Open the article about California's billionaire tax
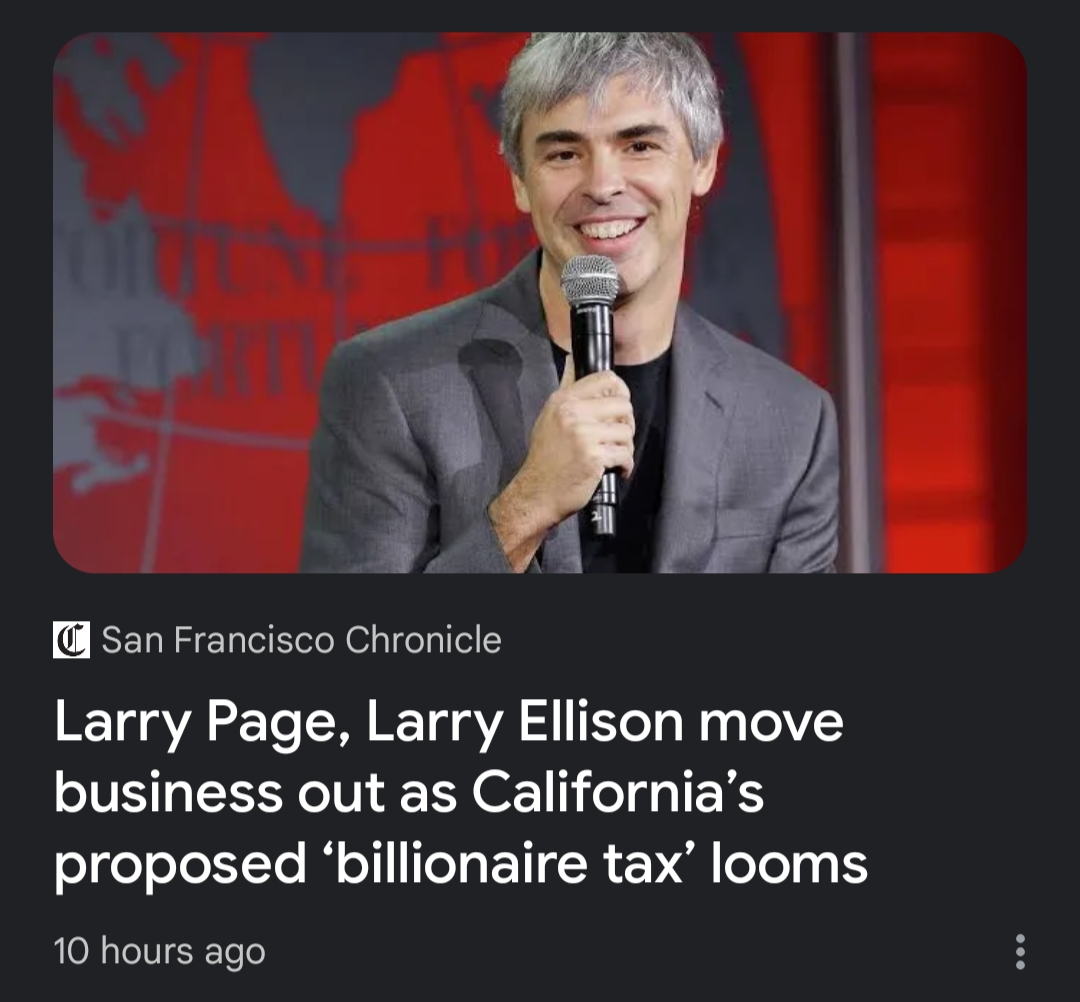 click(460, 793)
